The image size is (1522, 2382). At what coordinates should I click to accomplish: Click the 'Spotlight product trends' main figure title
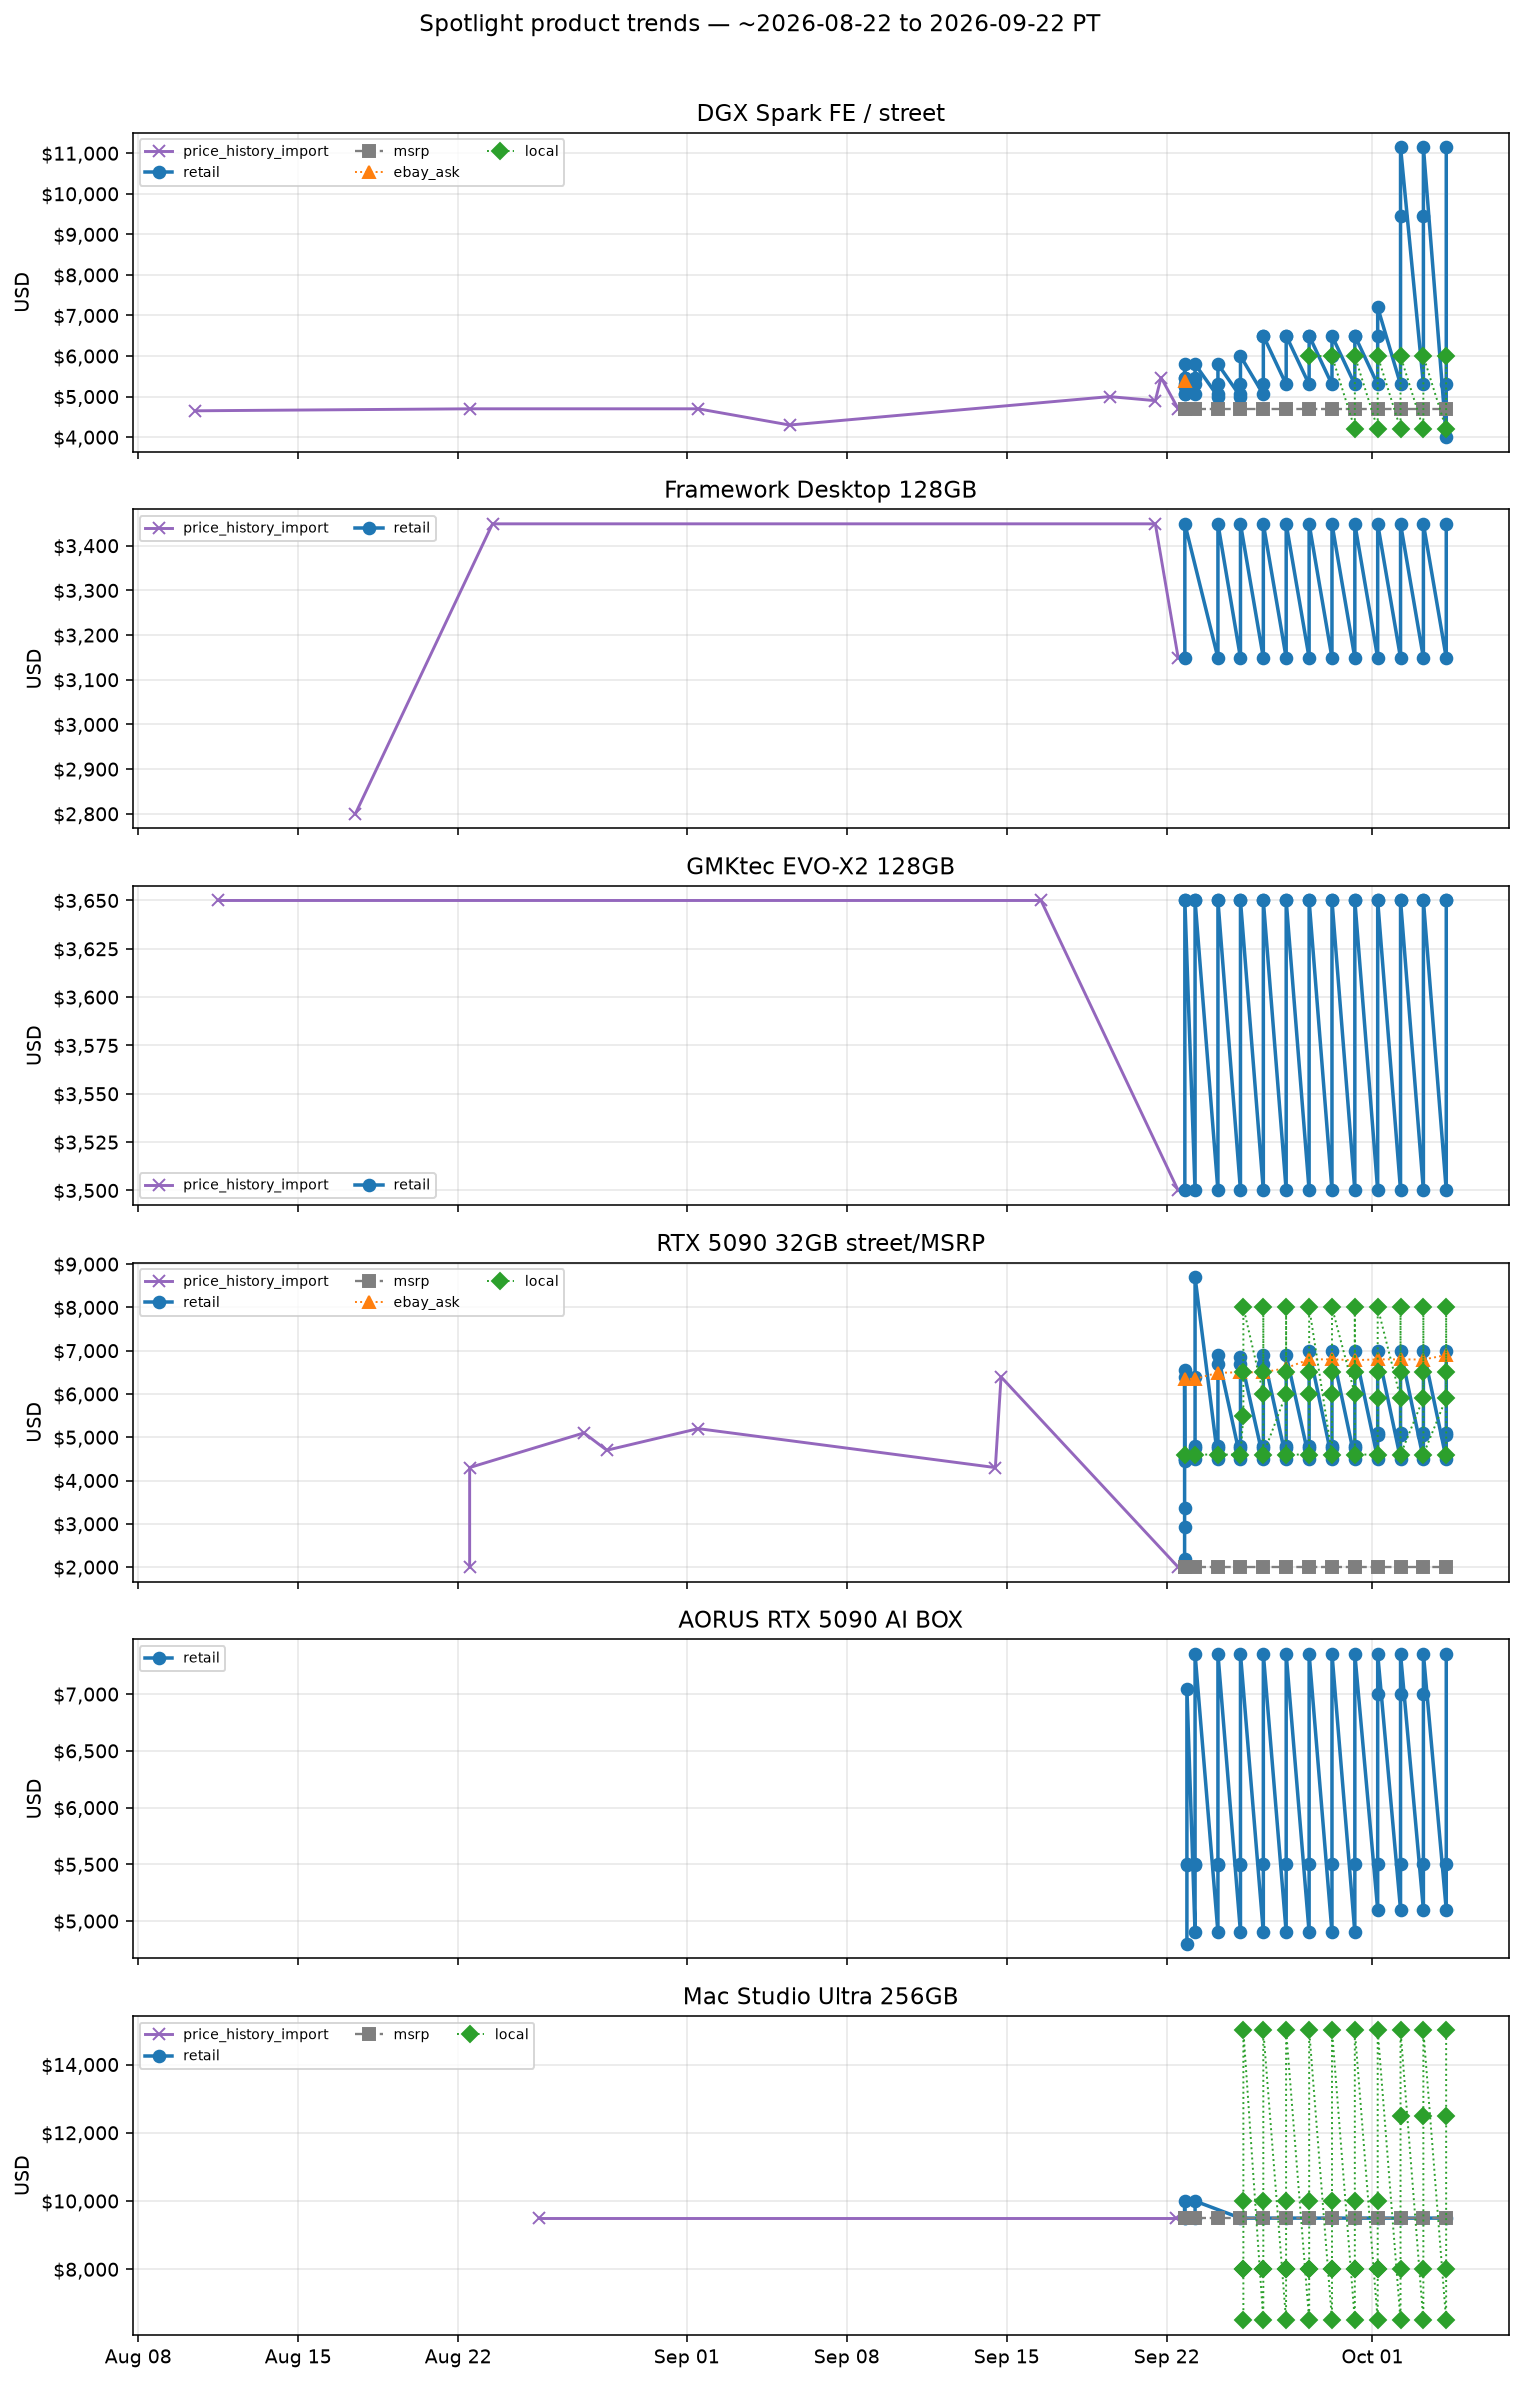759,24
